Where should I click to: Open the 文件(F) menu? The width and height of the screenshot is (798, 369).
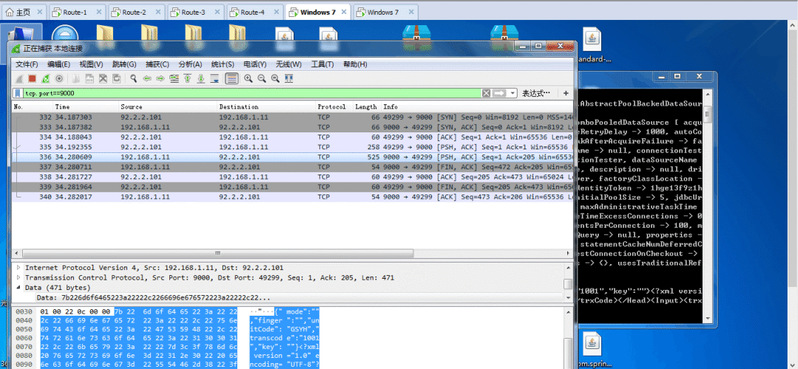(27, 65)
